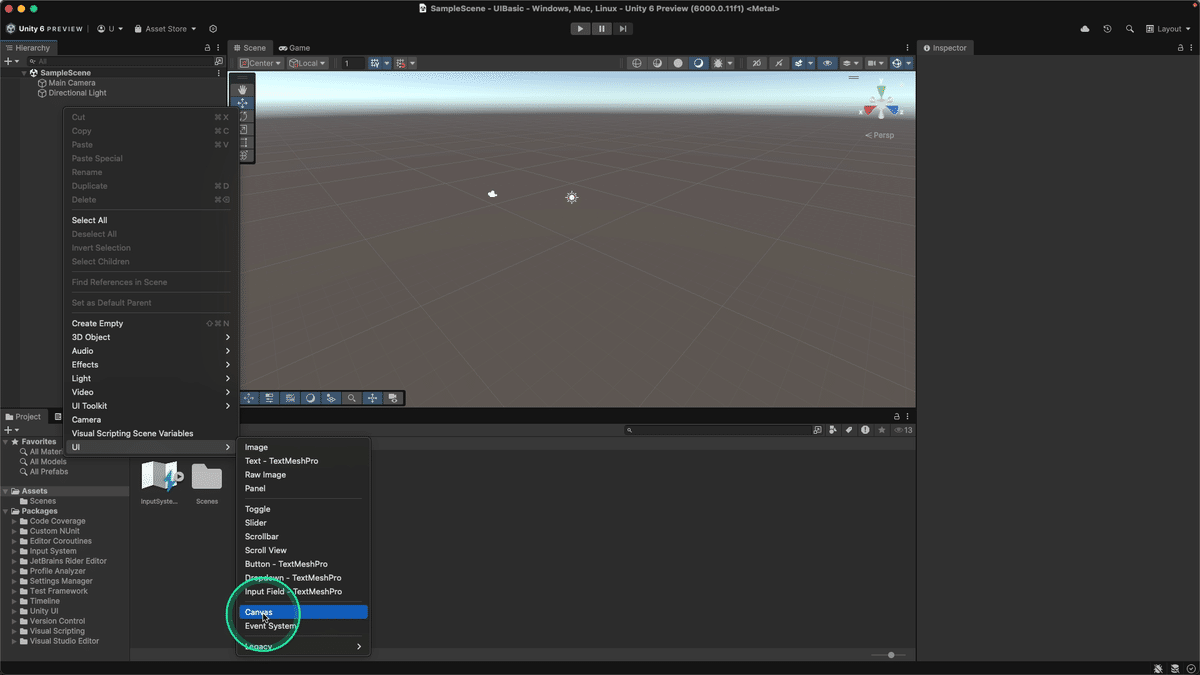Screen dimensions: 1200x675
Task: Select the Move tool in Scene toolbar
Action: pos(242,103)
